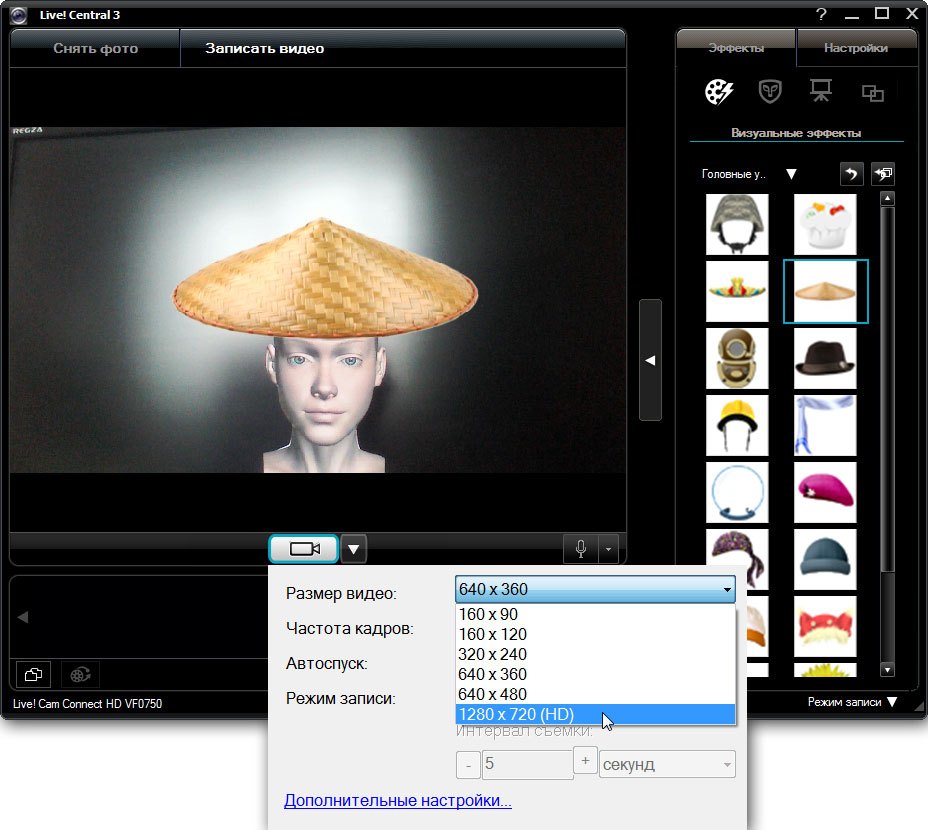Open the Настройки tab

click(x=855, y=47)
